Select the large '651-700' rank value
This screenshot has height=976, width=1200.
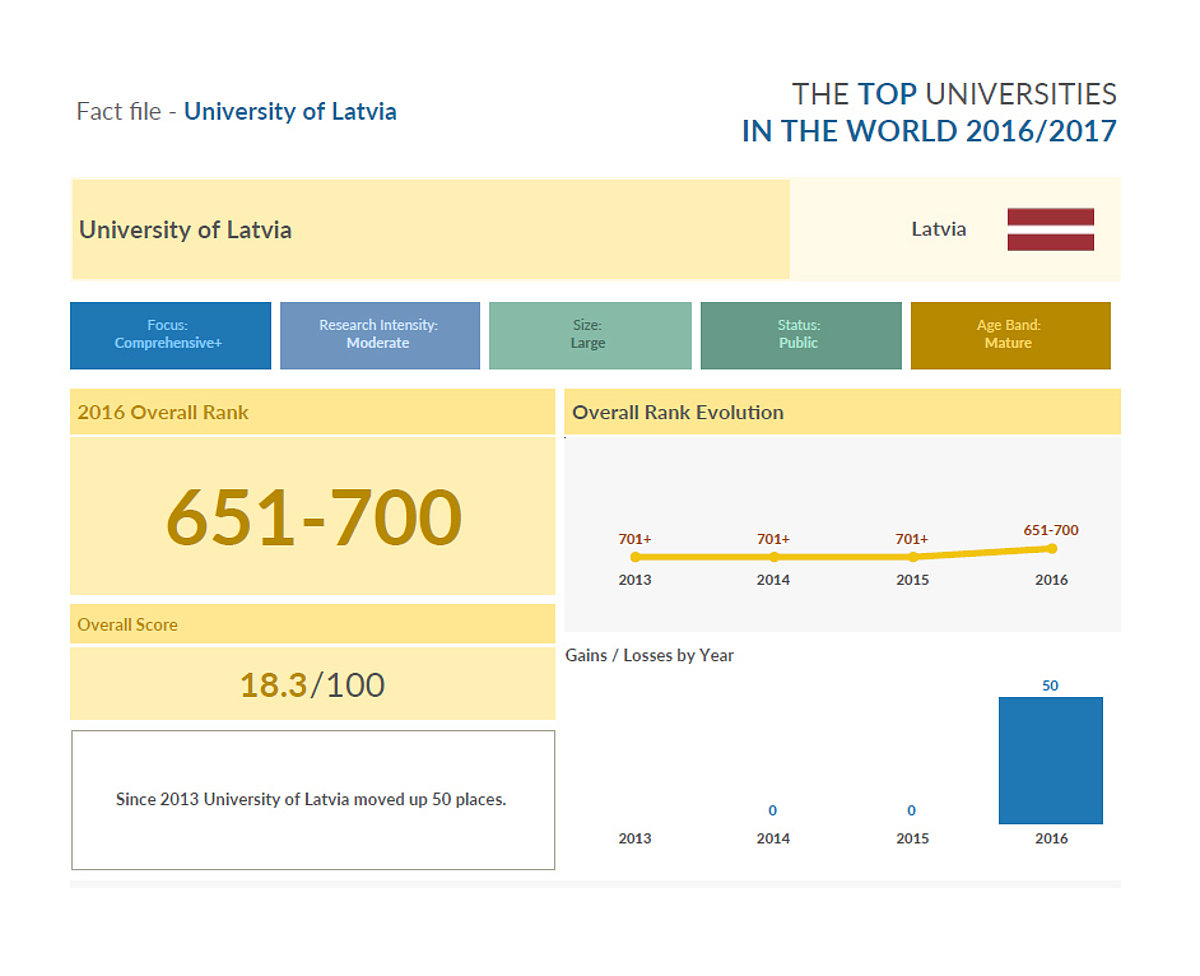(314, 517)
